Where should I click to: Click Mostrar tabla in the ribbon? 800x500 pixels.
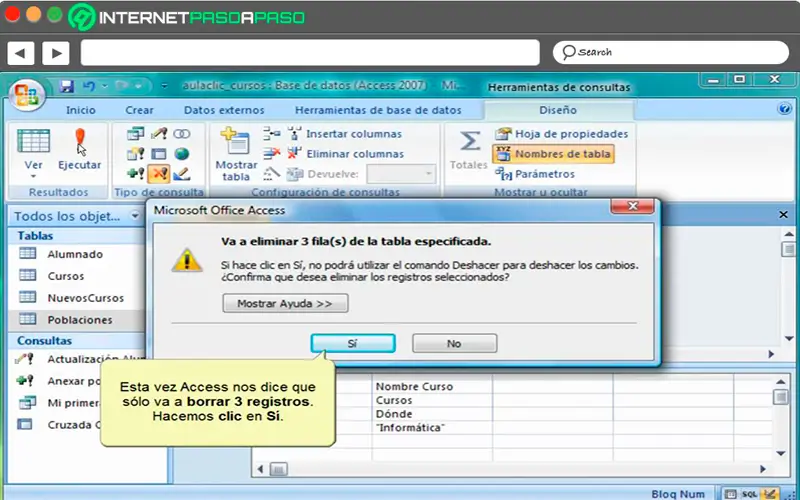pyautogui.click(x=236, y=154)
